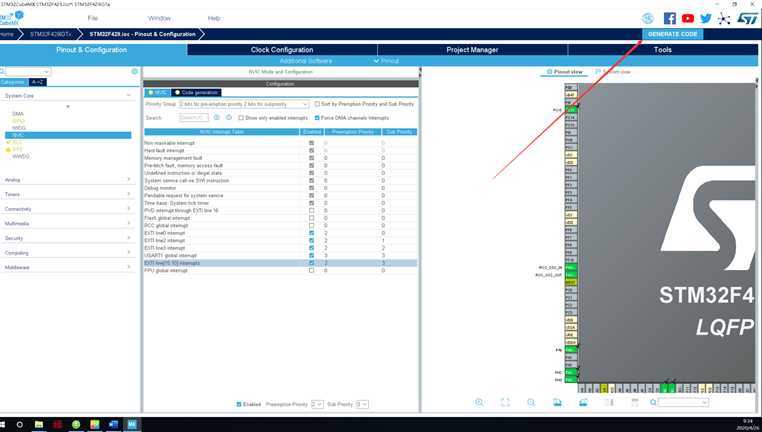The width and height of the screenshot is (762, 432).
Task: Select the EXTI line2 interrupt row
Action: point(280,241)
